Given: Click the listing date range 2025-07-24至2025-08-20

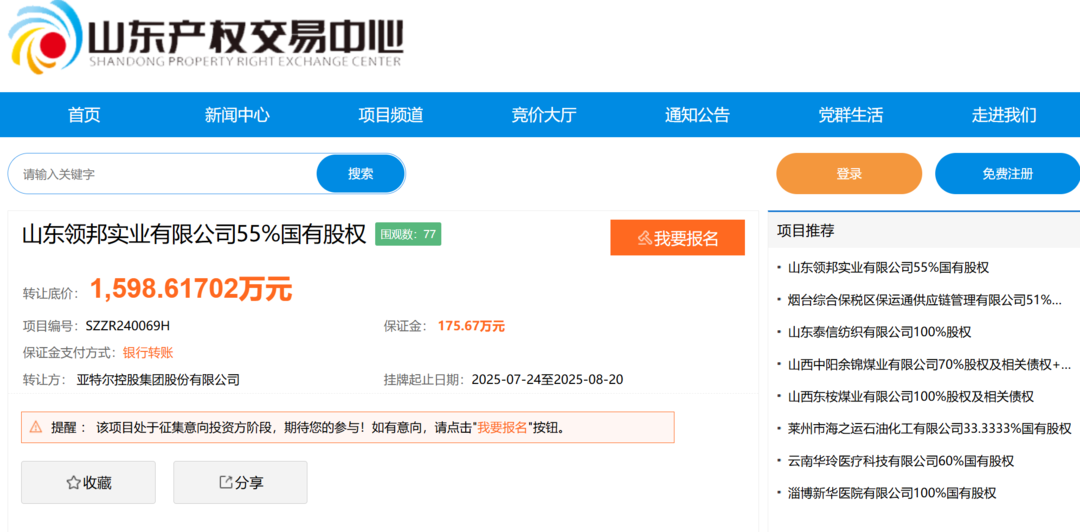Looking at the screenshot, I should click(548, 379).
